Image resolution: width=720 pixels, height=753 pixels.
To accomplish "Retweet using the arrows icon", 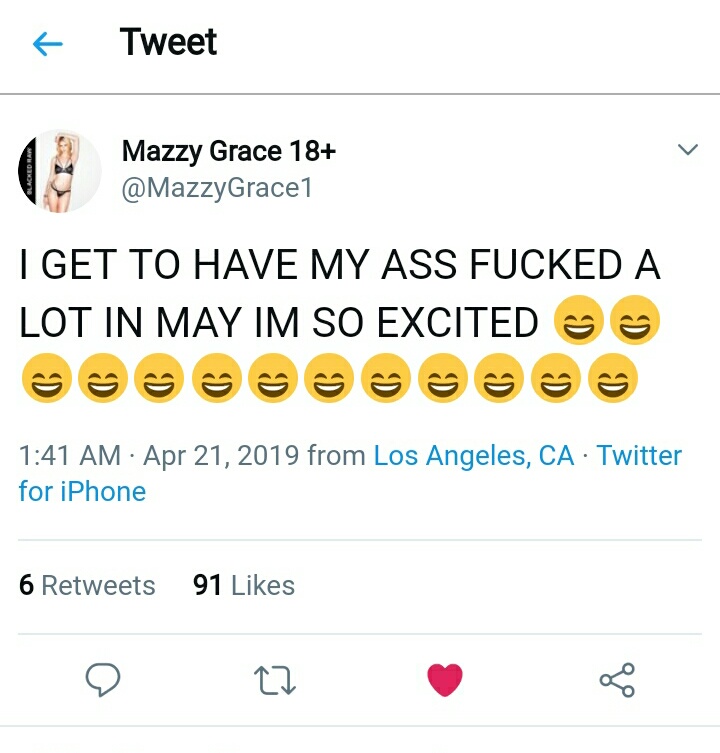I will click(274, 681).
